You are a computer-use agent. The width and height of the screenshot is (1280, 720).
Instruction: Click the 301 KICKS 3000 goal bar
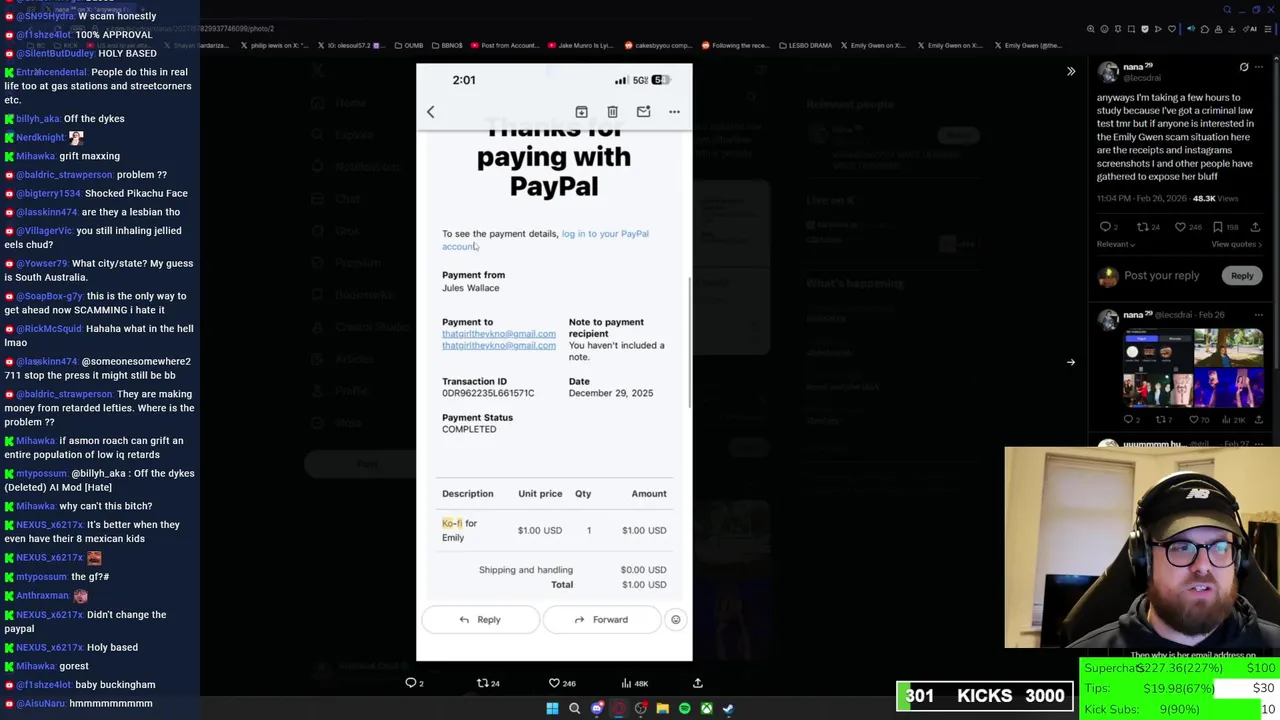[985, 696]
